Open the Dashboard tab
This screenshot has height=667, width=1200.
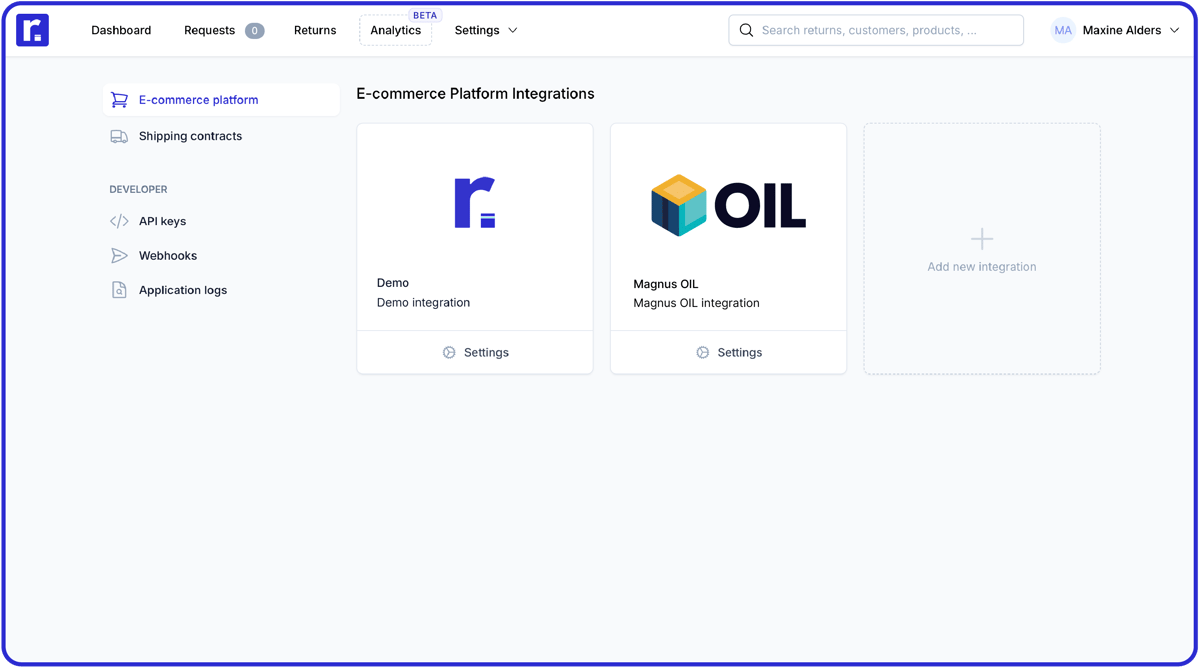click(121, 30)
